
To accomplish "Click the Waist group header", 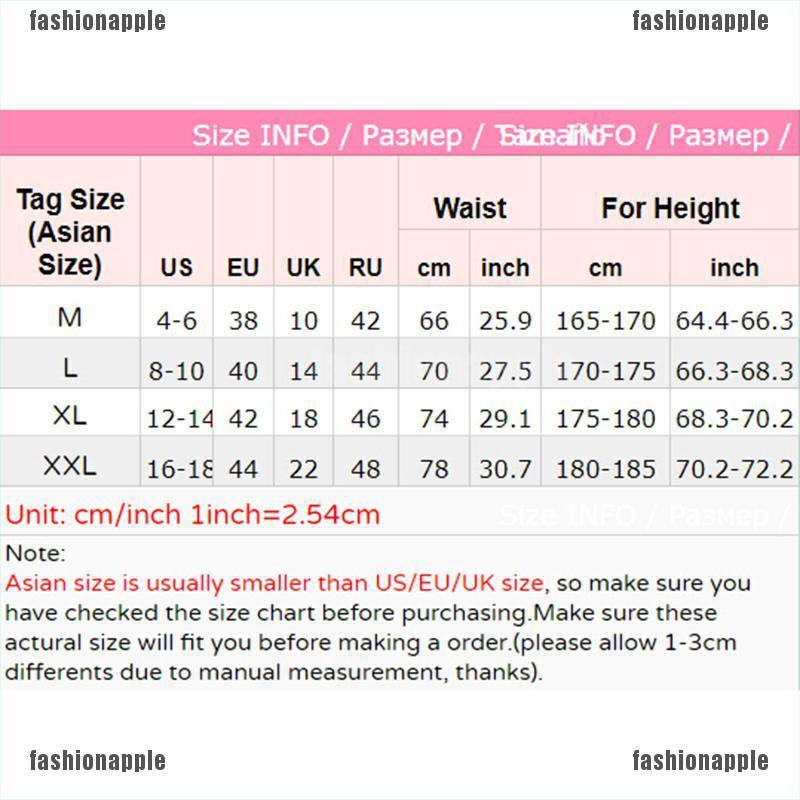I will pyautogui.click(x=469, y=208).
